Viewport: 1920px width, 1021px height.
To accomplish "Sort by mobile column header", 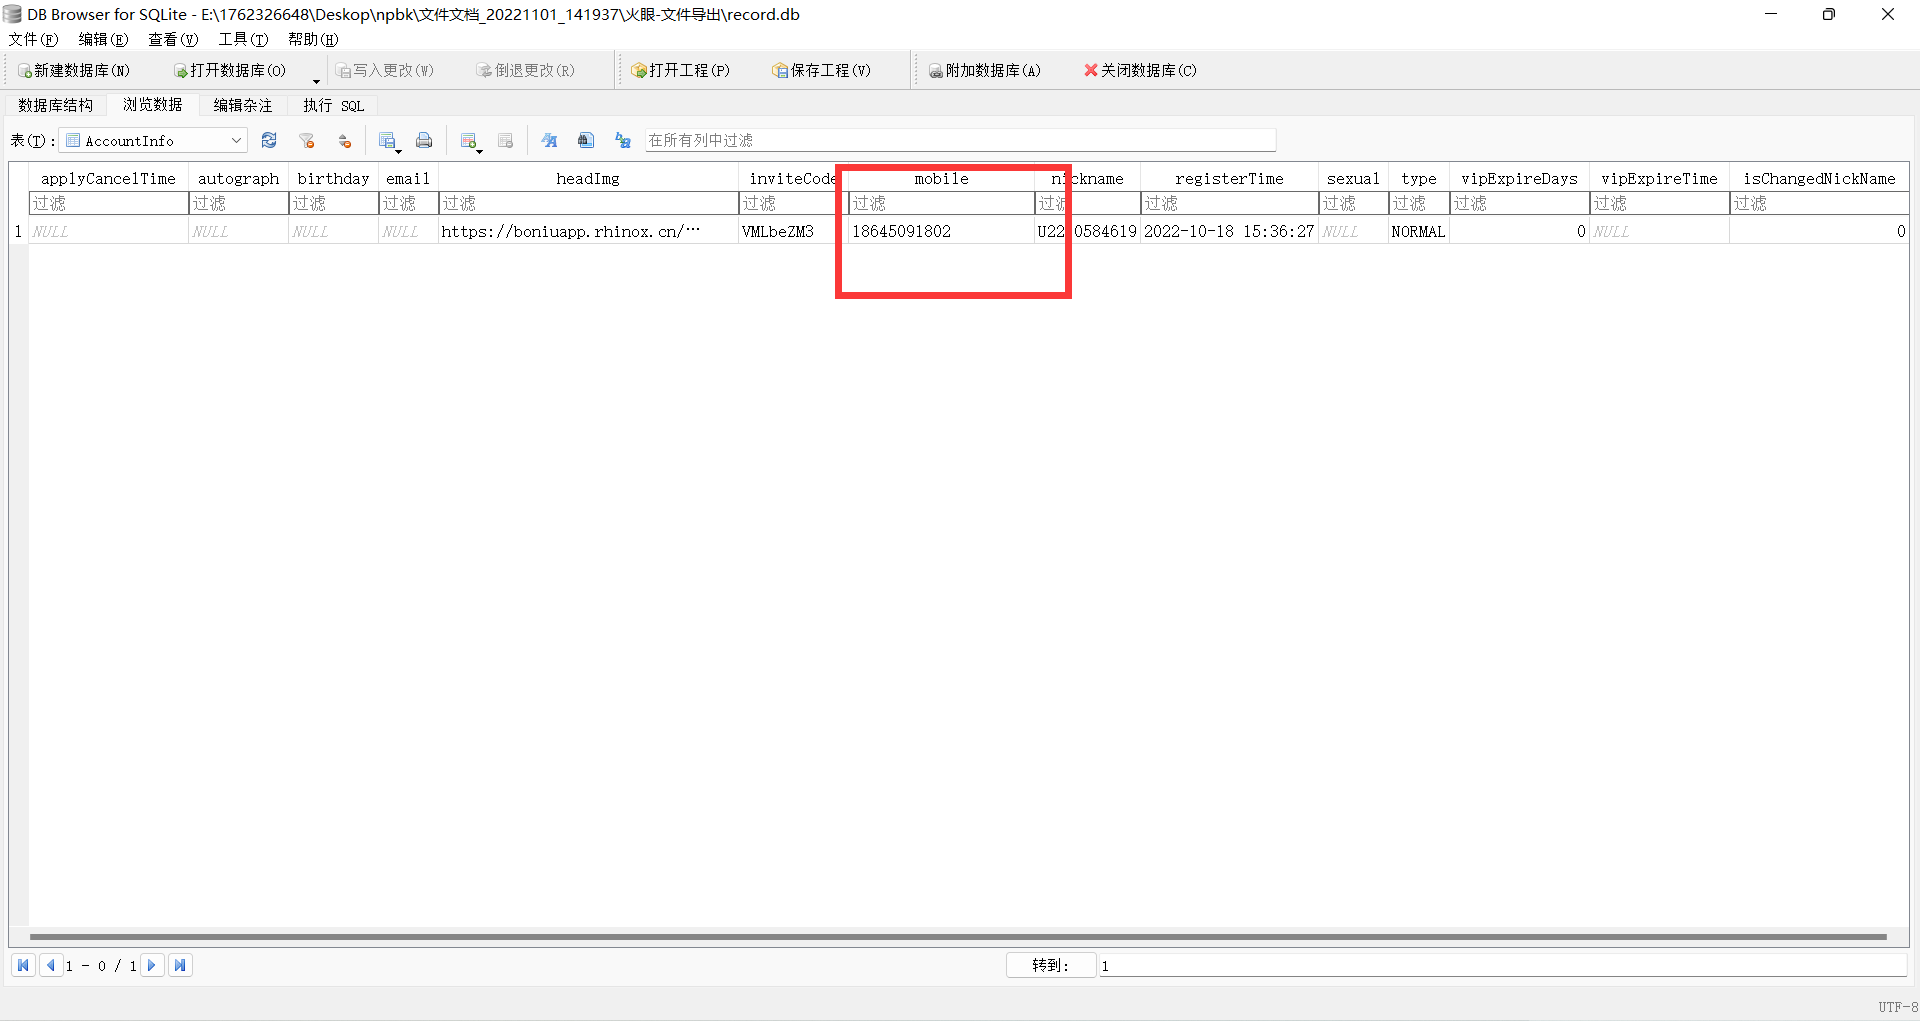I will pyautogui.click(x=941, y=178).
